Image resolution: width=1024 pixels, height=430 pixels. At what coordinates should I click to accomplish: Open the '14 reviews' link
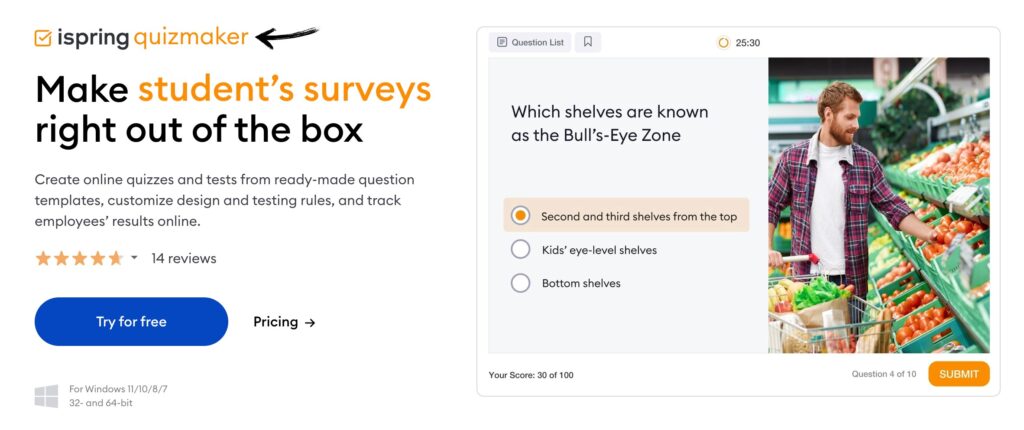184,258
